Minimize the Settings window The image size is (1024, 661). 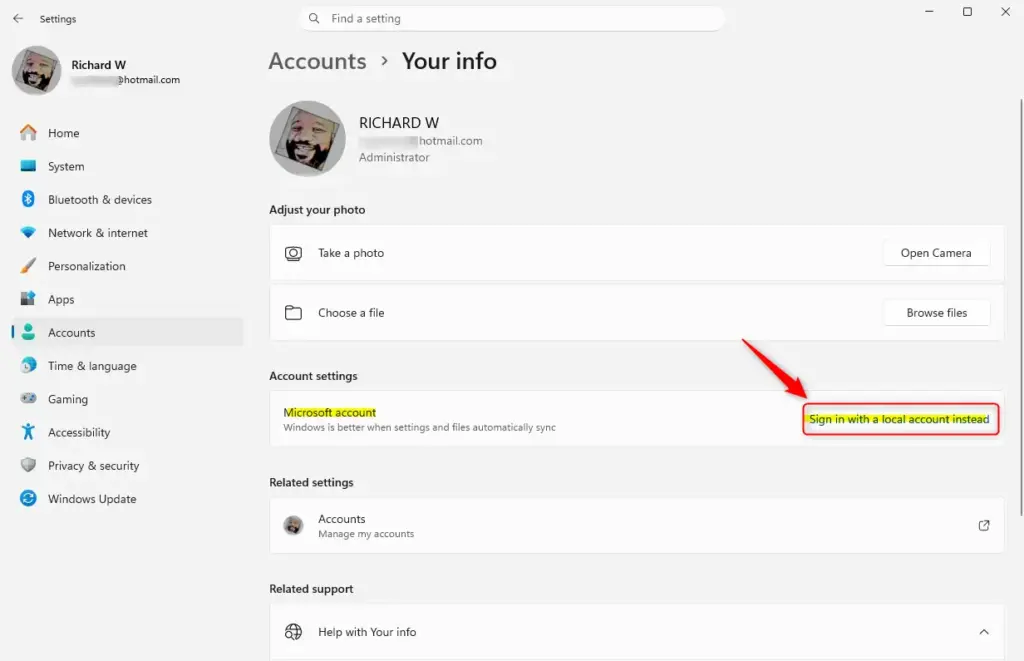pyautogui.click(x=929, y=12)
